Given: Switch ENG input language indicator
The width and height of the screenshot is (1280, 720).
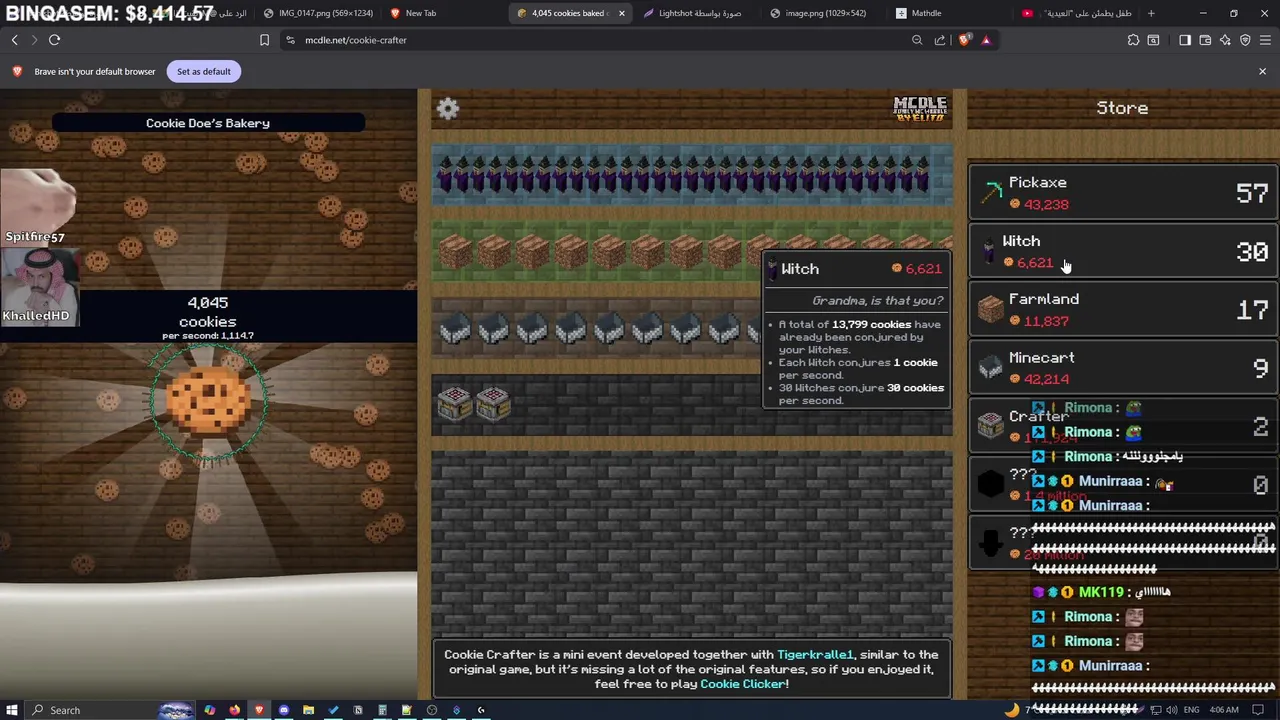Looking at the screenshot, I should (x=1192, y=710).
